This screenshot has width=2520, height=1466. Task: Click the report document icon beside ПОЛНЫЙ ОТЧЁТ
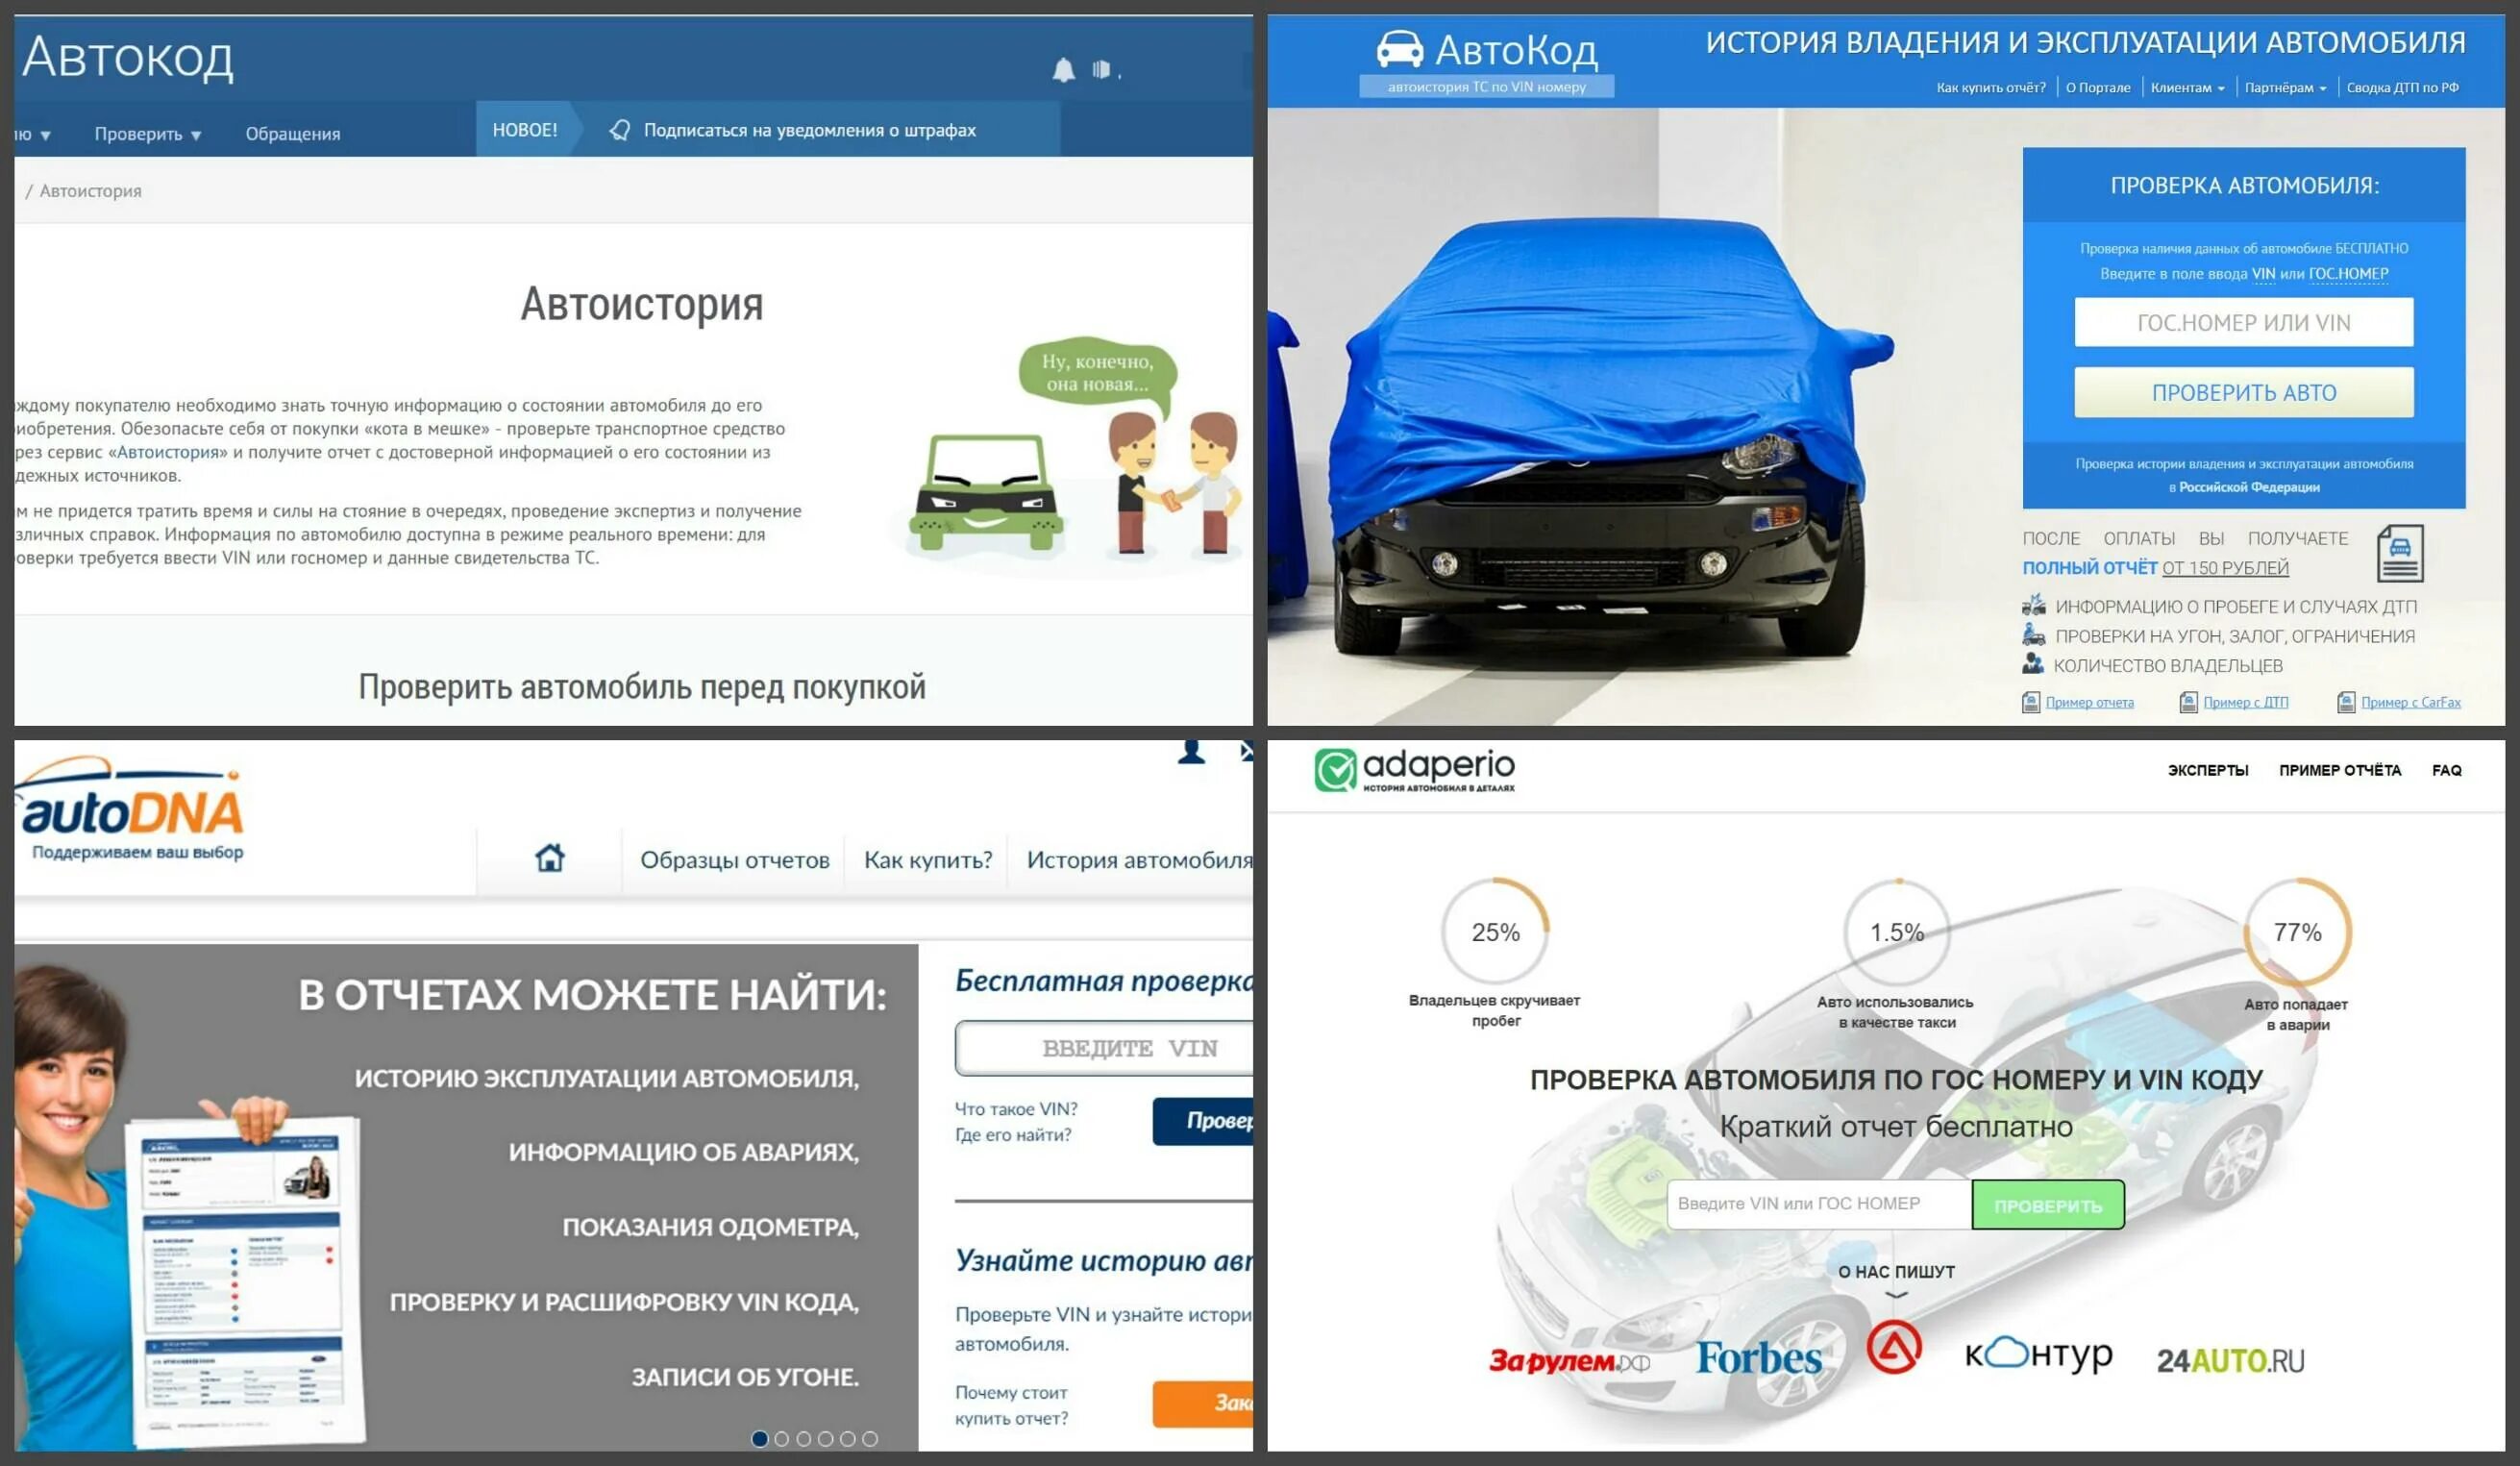[2400, 553]
